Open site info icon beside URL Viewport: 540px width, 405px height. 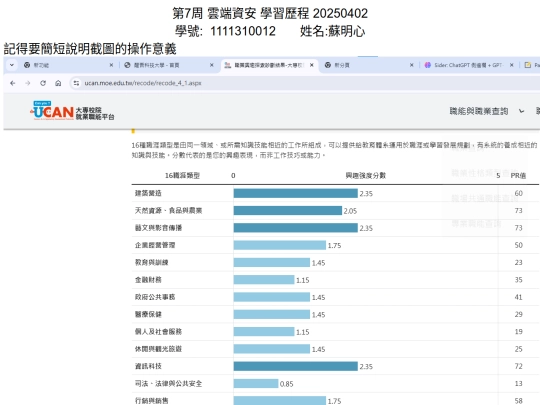(76, 83)
